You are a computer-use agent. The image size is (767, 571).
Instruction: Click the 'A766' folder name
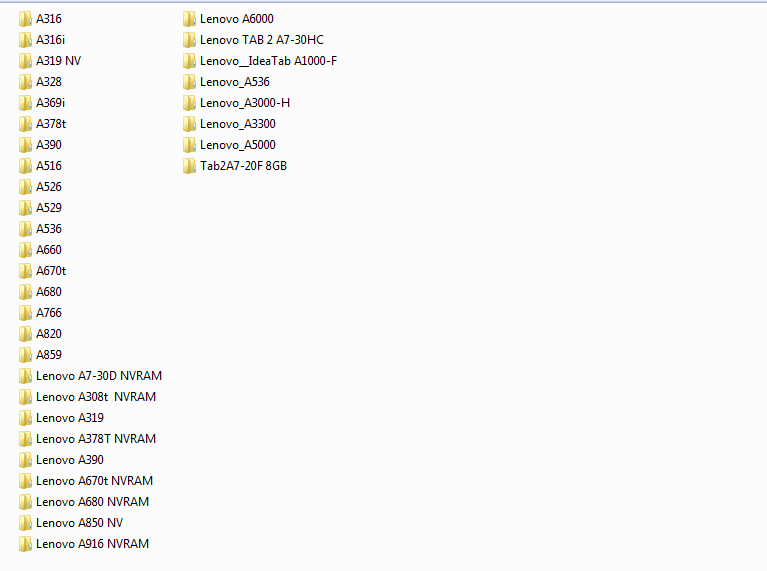point(49,313)
